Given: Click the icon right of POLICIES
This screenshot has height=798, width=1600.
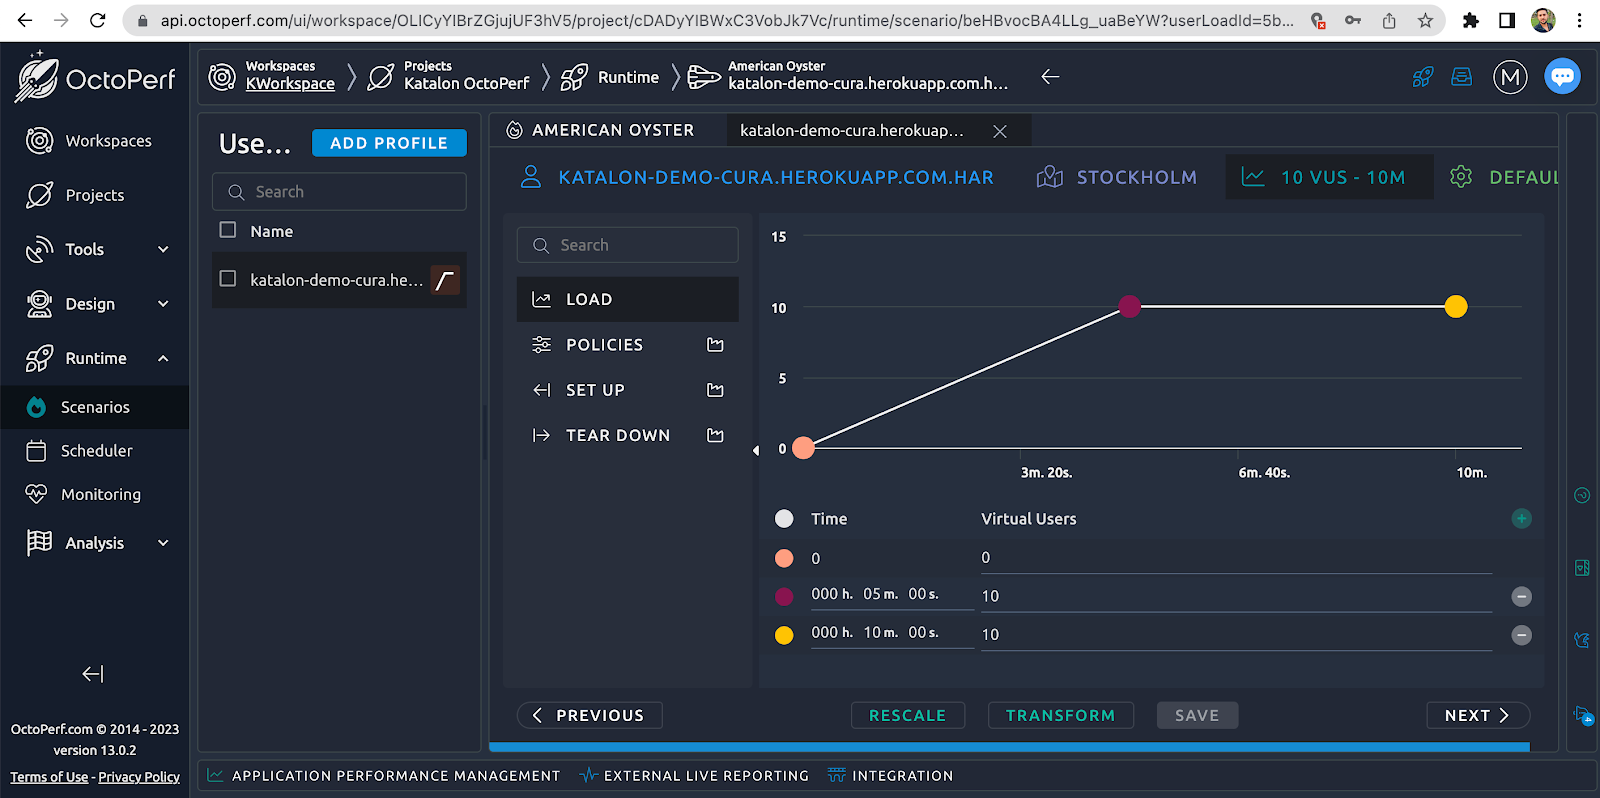Looking at the screenshot, I should [715, 345].
